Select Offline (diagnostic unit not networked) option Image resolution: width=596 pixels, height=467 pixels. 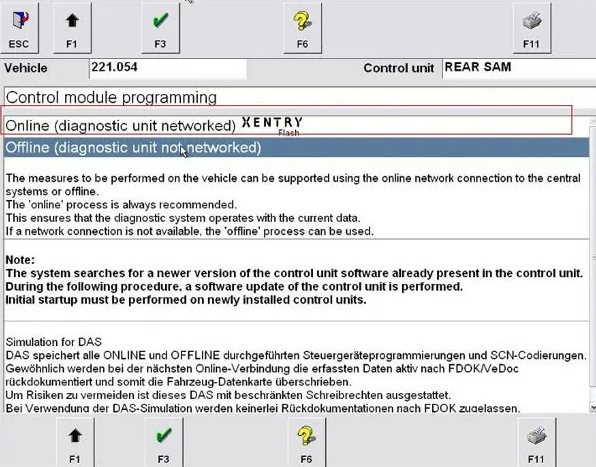point(296,147)
